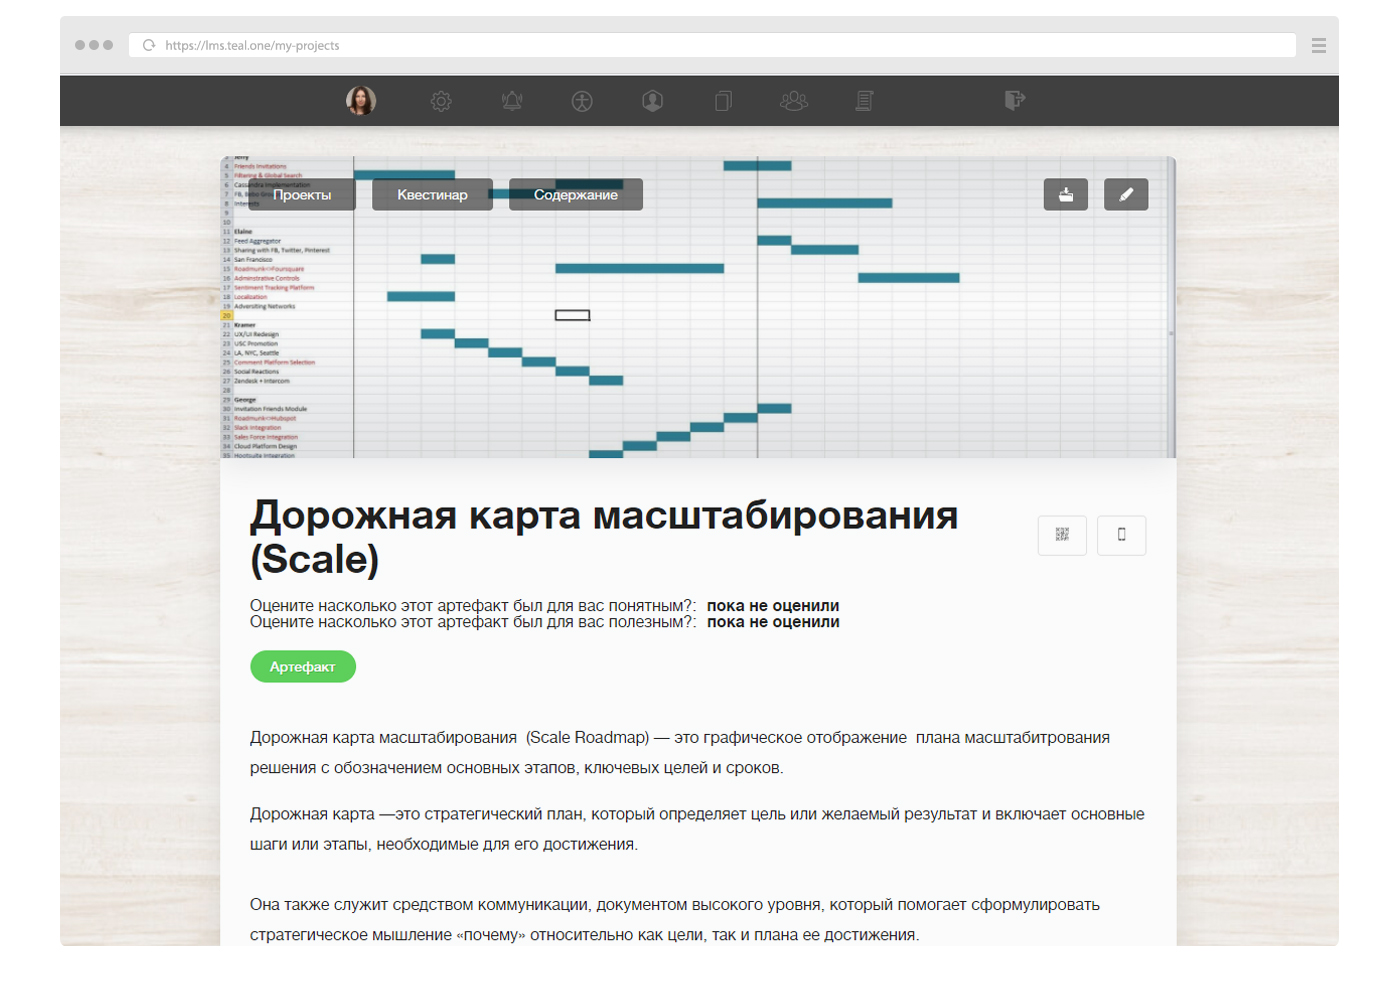This screenshot has height=1006, width=1400.
Task: Click the green Артефакт tag
Action: pos(303,667)
